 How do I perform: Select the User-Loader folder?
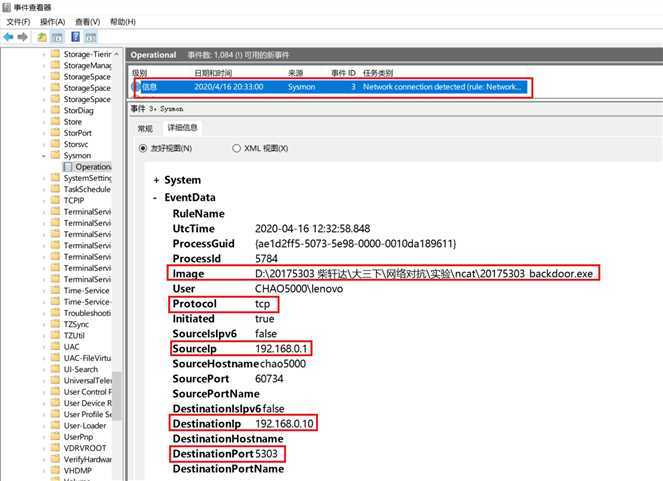pos(85,426)
